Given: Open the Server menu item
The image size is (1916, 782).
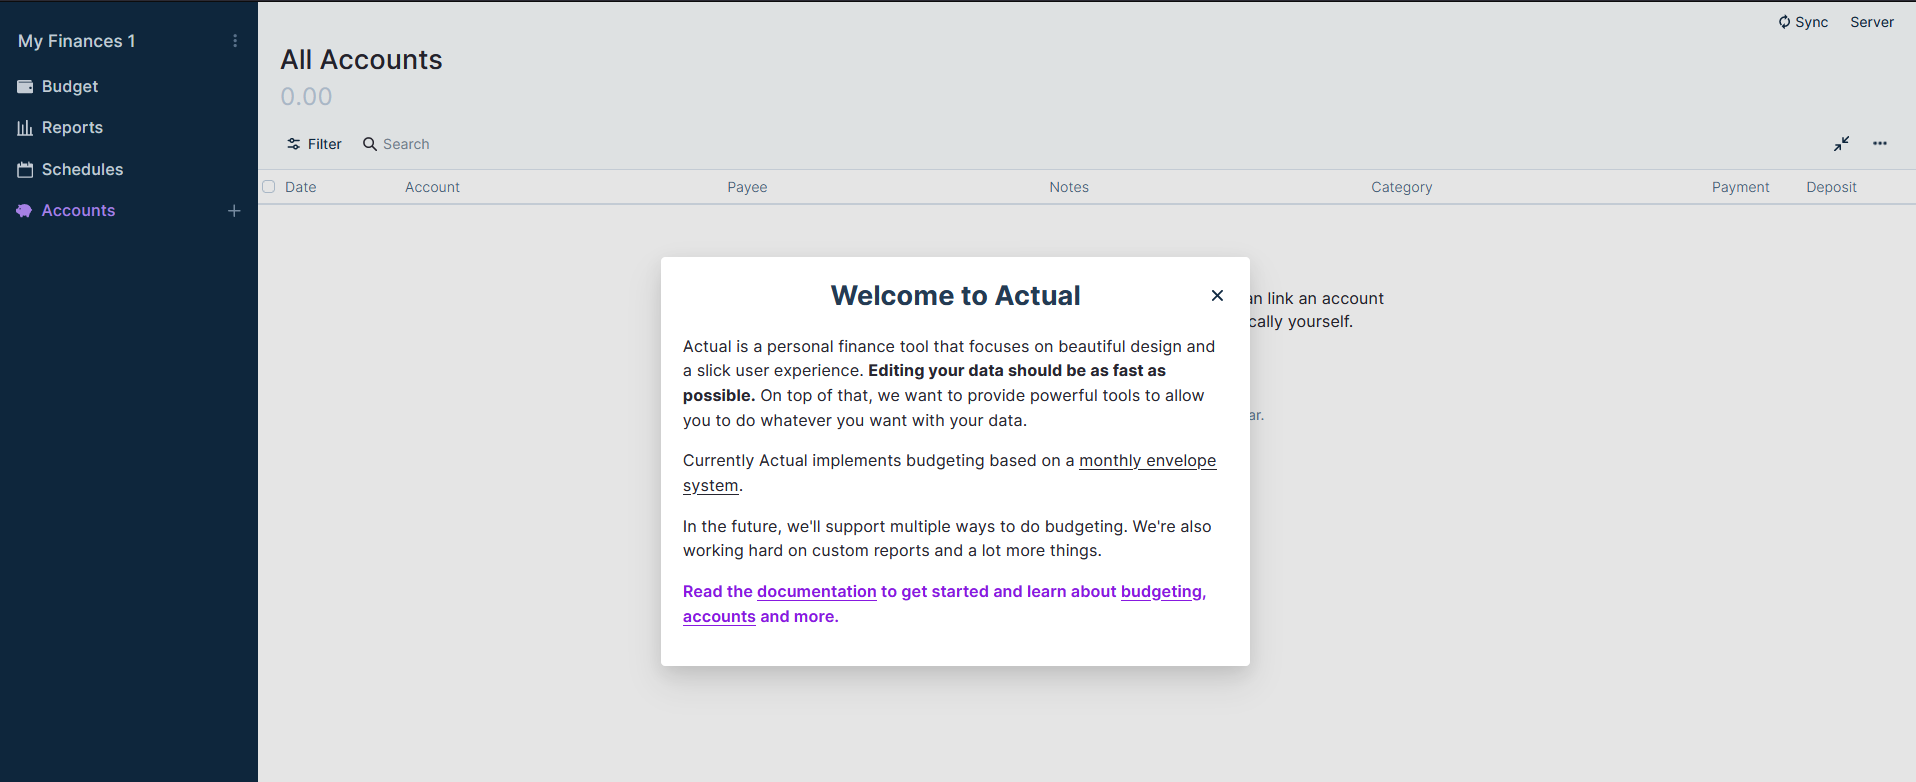Looking at the screenshot, I should (1871, 22).
